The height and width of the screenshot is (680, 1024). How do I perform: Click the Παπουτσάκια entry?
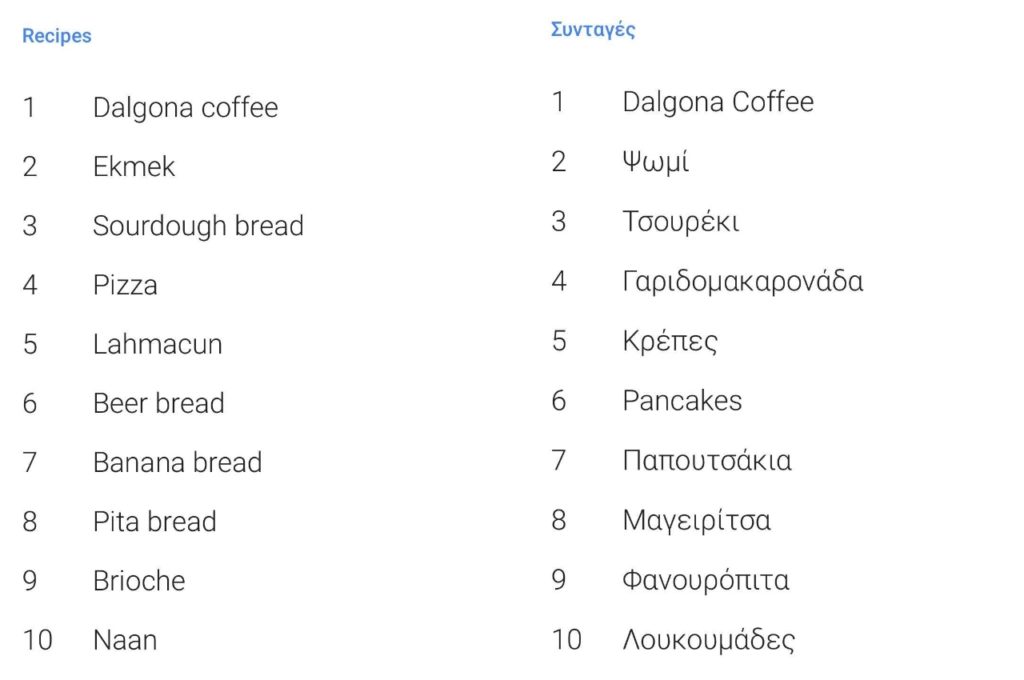tap(707, 461)
